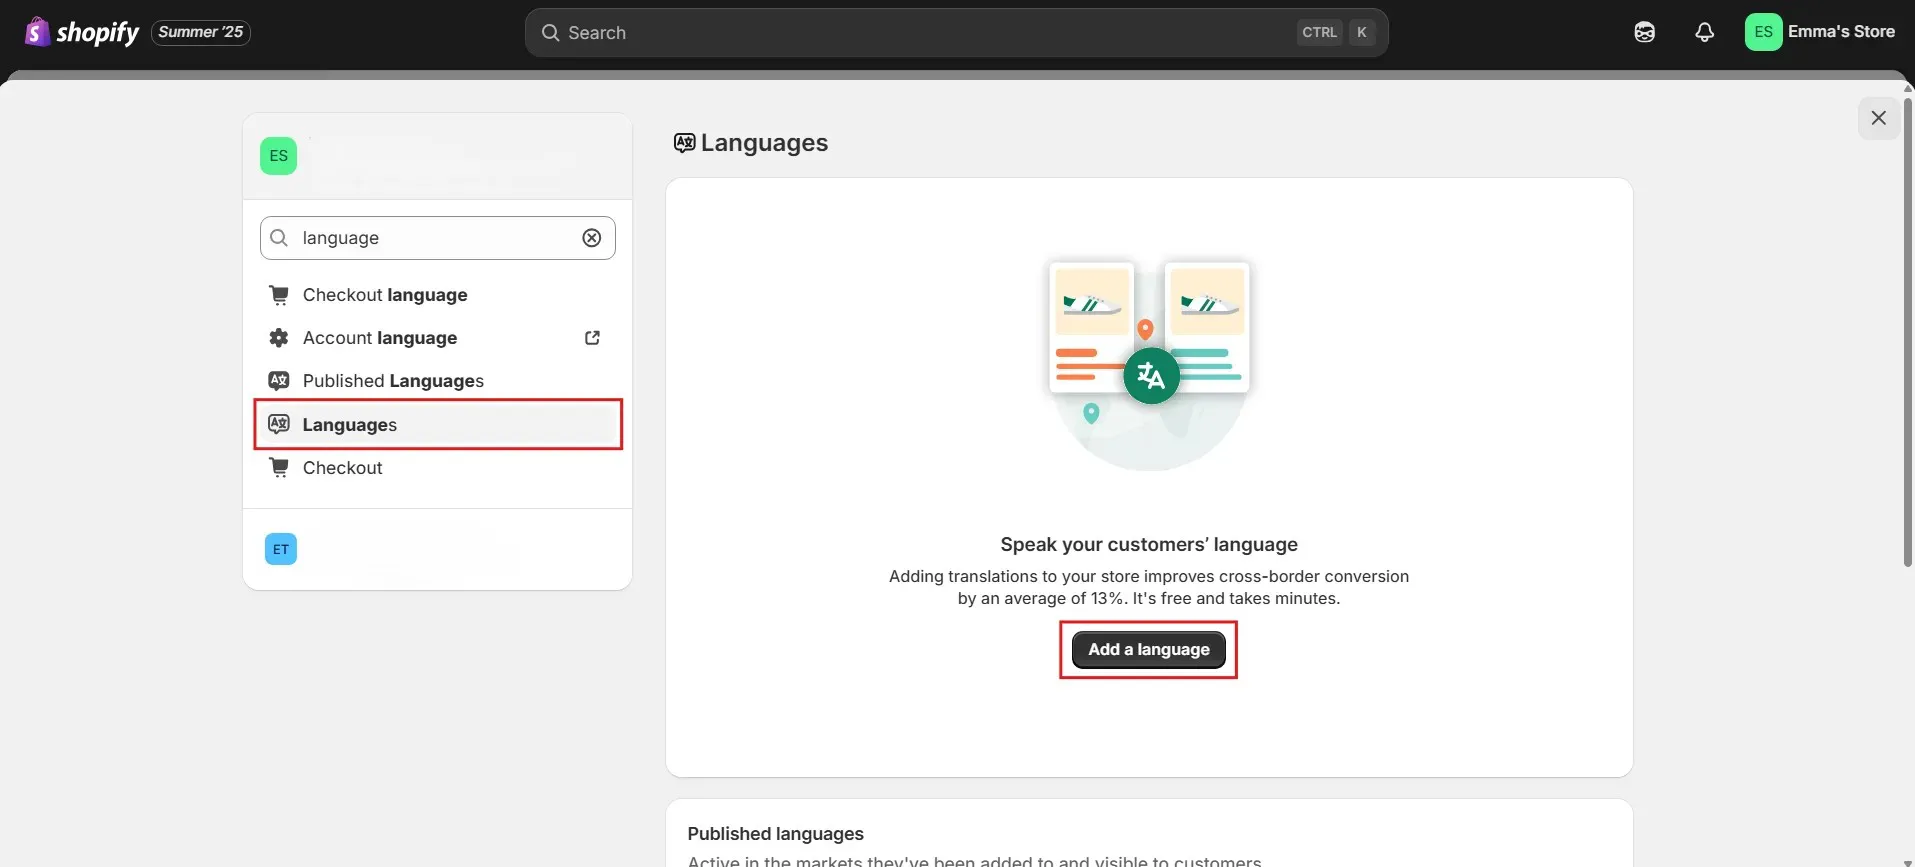This screenshot has width=1915, height=867.
Task: Click the translate icon beside Languages item
Action: [279, 424]
